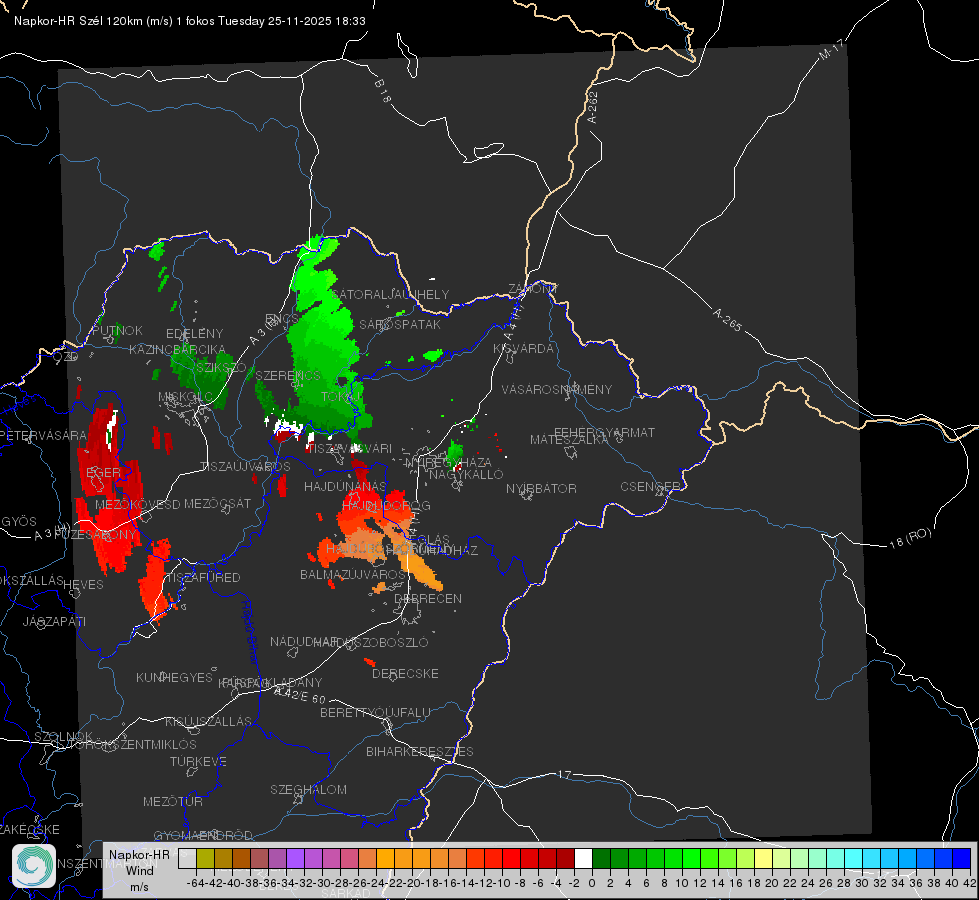Click the CSENGER city label
979x900 pixels.
point(650,487)
